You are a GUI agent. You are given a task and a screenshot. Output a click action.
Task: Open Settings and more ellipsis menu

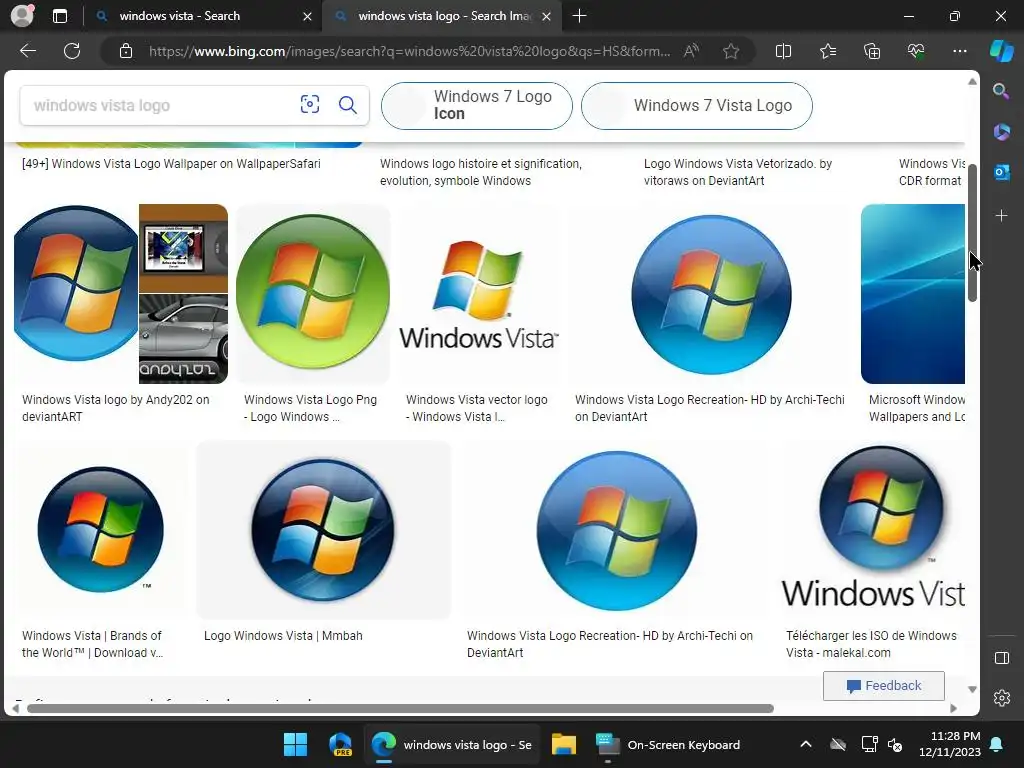tap(959, 51)
